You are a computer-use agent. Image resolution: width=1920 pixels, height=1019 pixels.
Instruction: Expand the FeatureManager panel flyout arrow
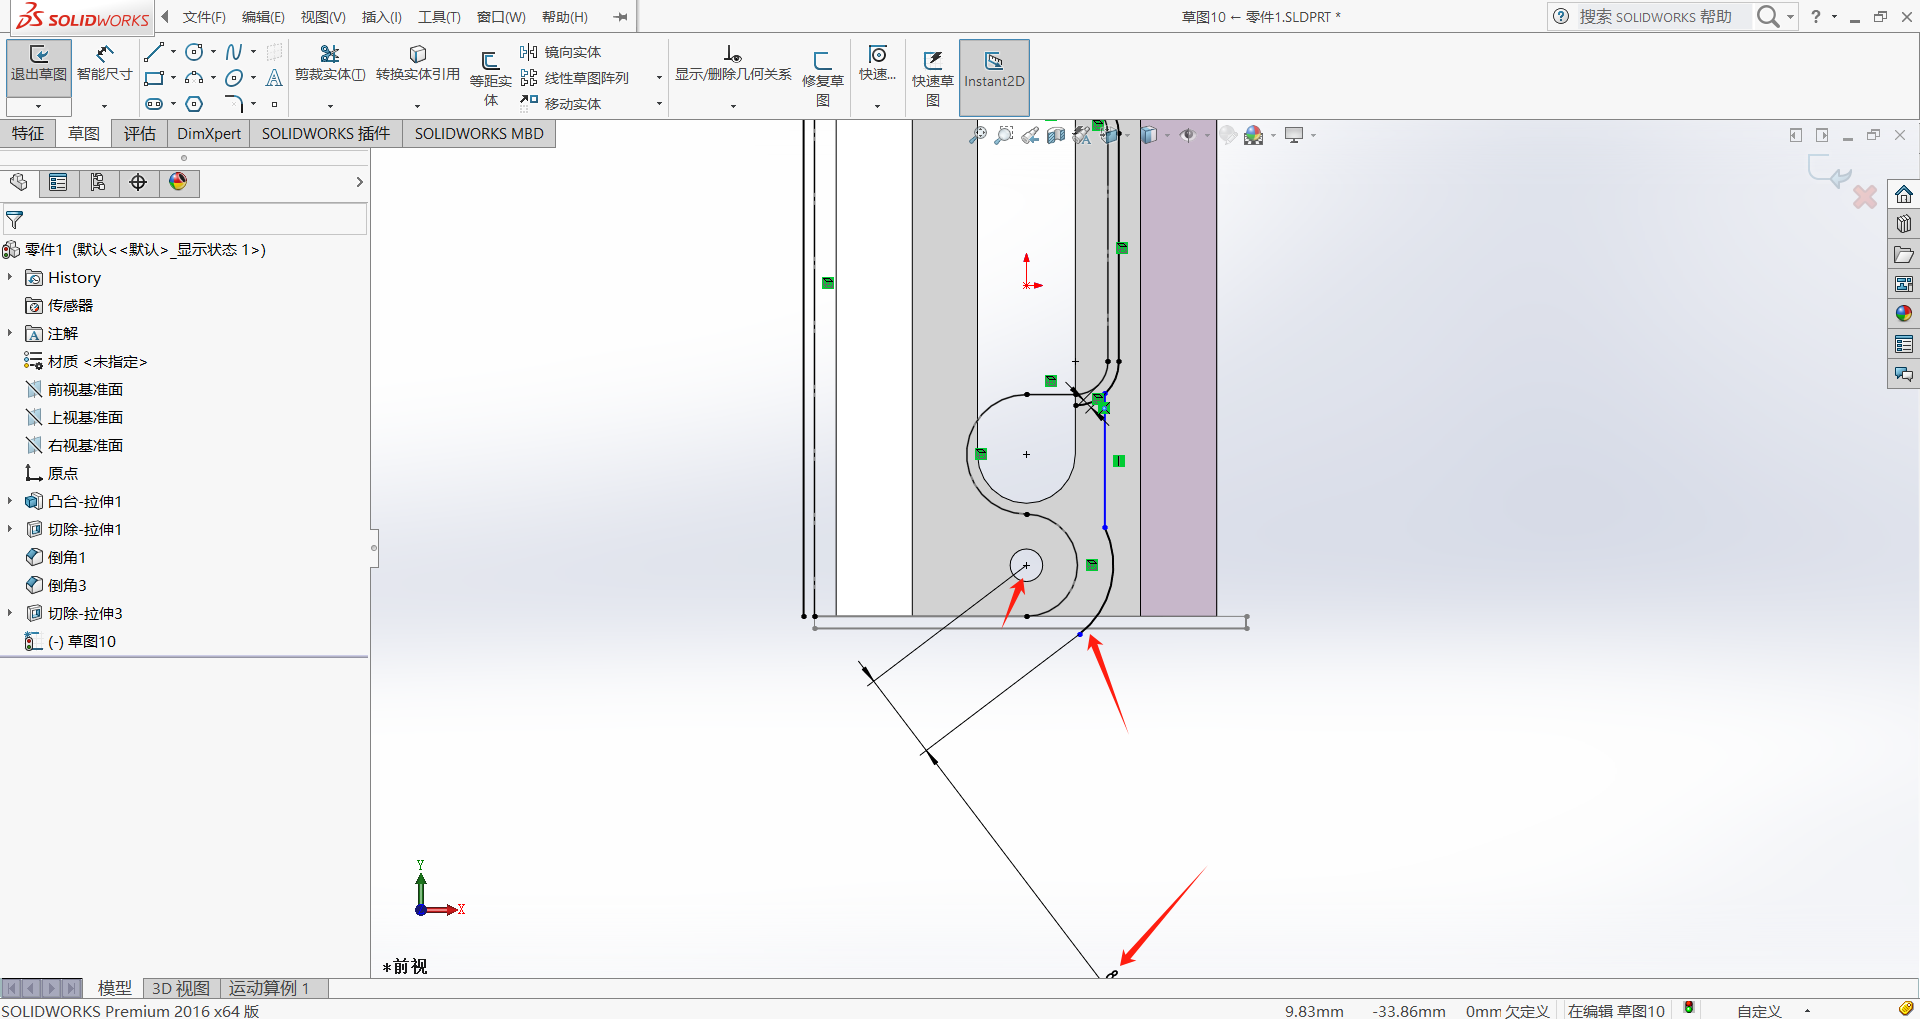pos(360,182)
